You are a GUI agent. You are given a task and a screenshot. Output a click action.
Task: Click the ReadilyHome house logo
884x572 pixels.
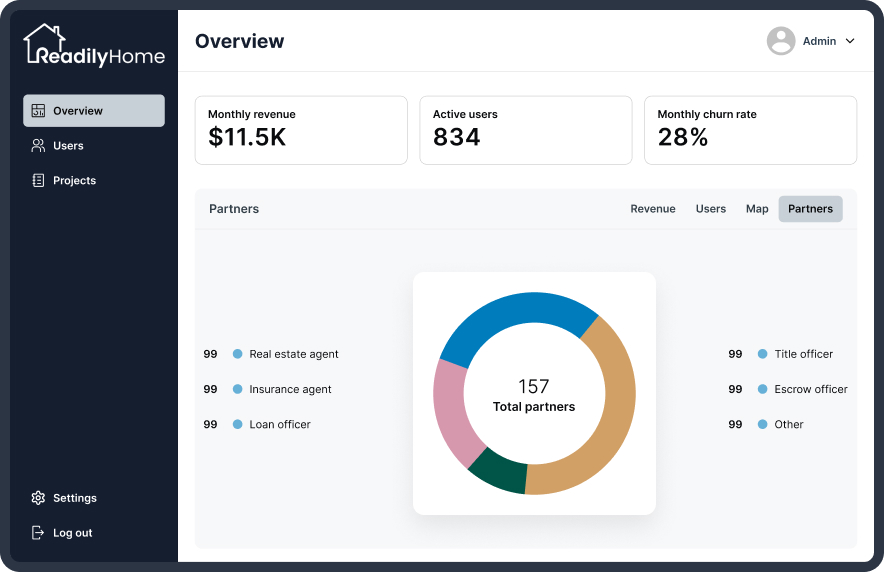[x=94, y=45]
